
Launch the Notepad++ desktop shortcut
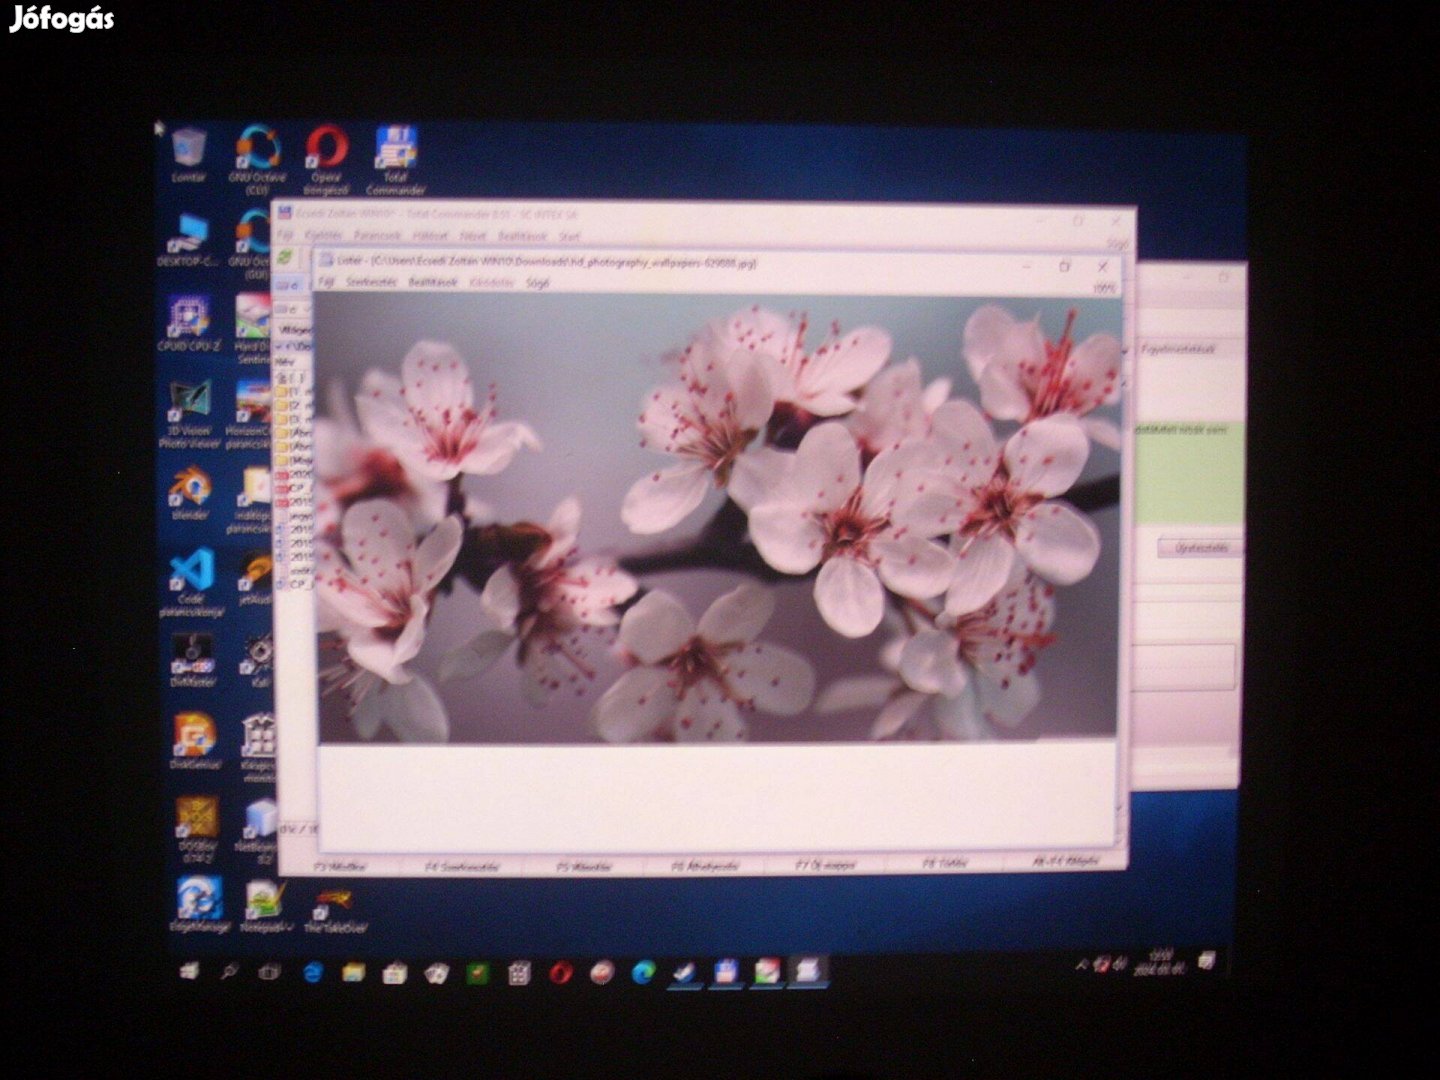tap(264, 906)
